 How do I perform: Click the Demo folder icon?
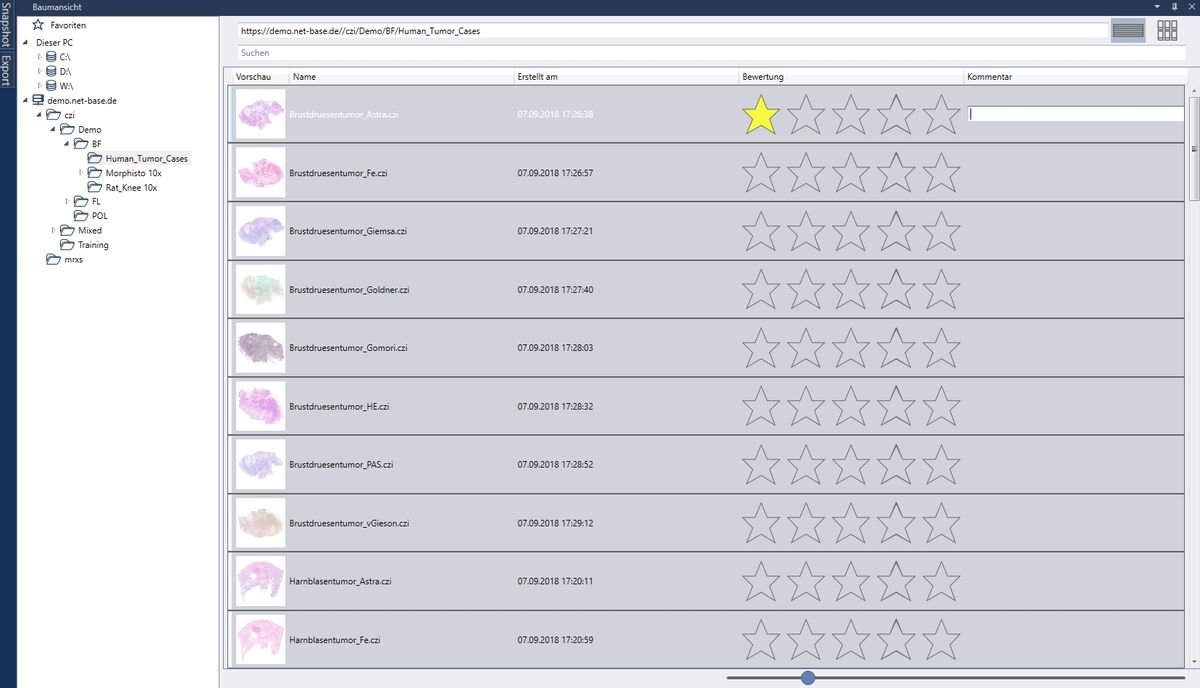[68, 130]
